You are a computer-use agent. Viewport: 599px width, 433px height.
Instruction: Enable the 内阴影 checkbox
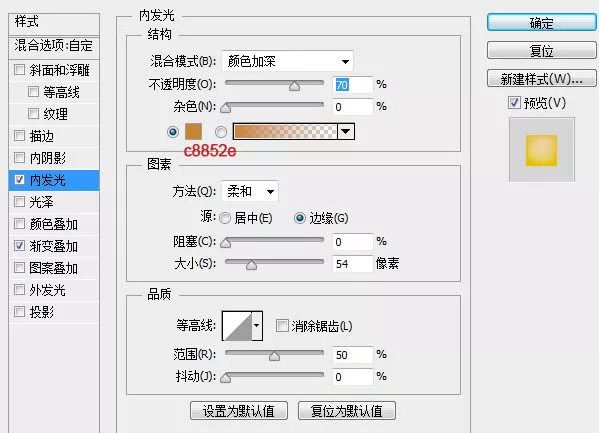click(x=19, y=157)
